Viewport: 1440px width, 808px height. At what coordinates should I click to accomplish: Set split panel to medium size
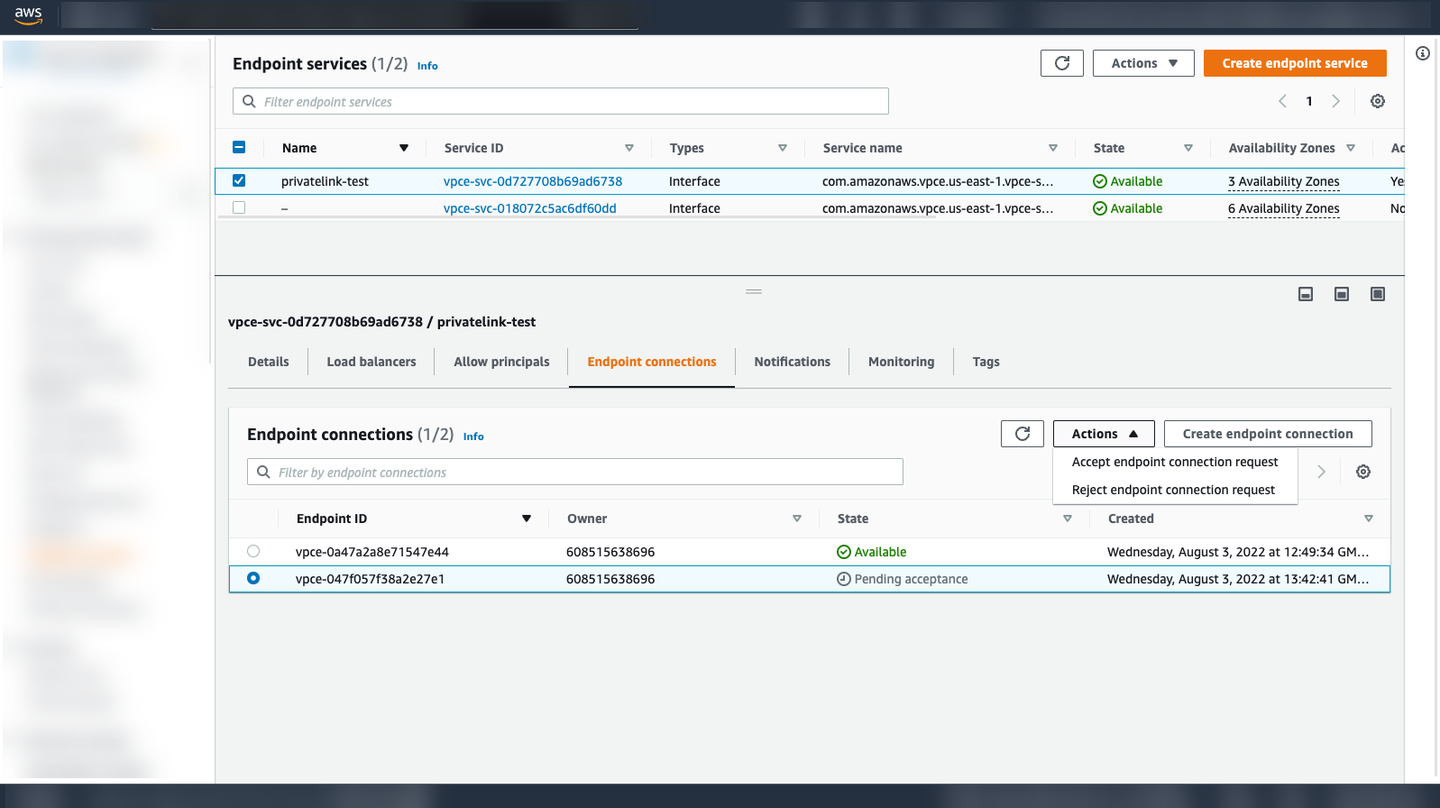[x=1342, y=294]
